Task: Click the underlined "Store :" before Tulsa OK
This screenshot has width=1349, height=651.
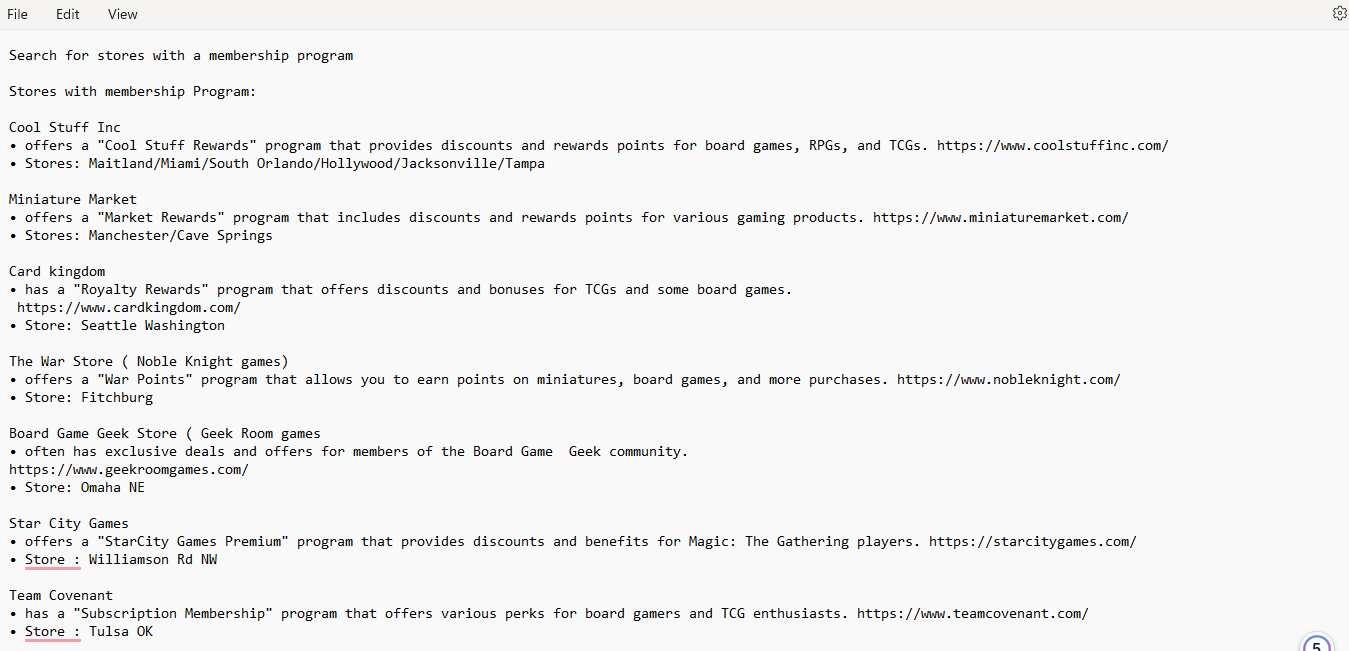Action: [52, 632]
